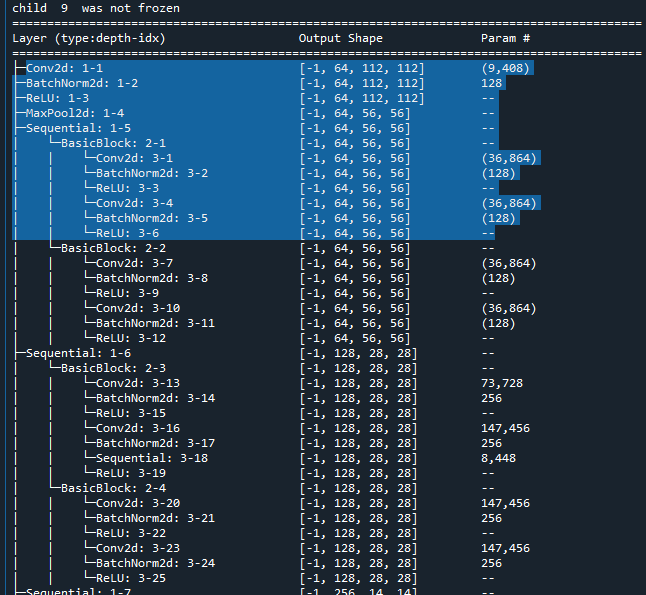Select the Conv2d: 3-13 layer row
Image resolution: width=646 pixels, height=595 pixels.
pyautogui.click(x=138, y=383)
